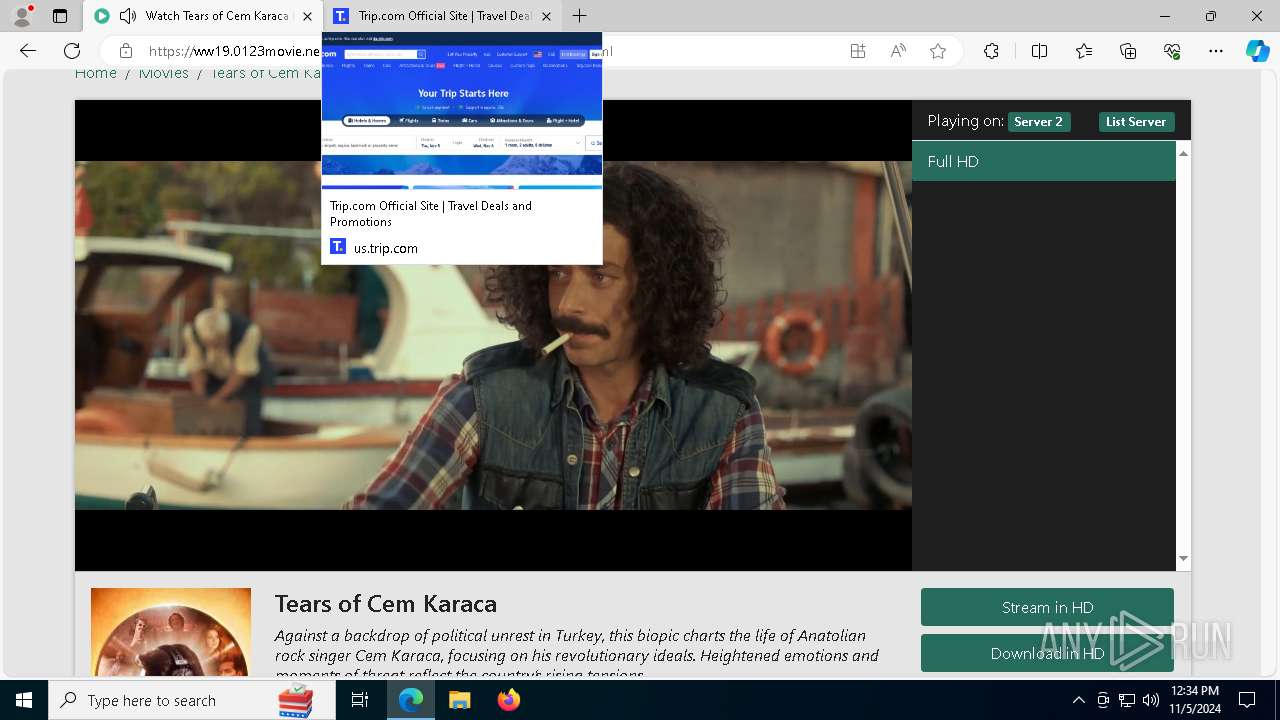
Task: Select Server 2 button
Action: [x=1038, y=122]
